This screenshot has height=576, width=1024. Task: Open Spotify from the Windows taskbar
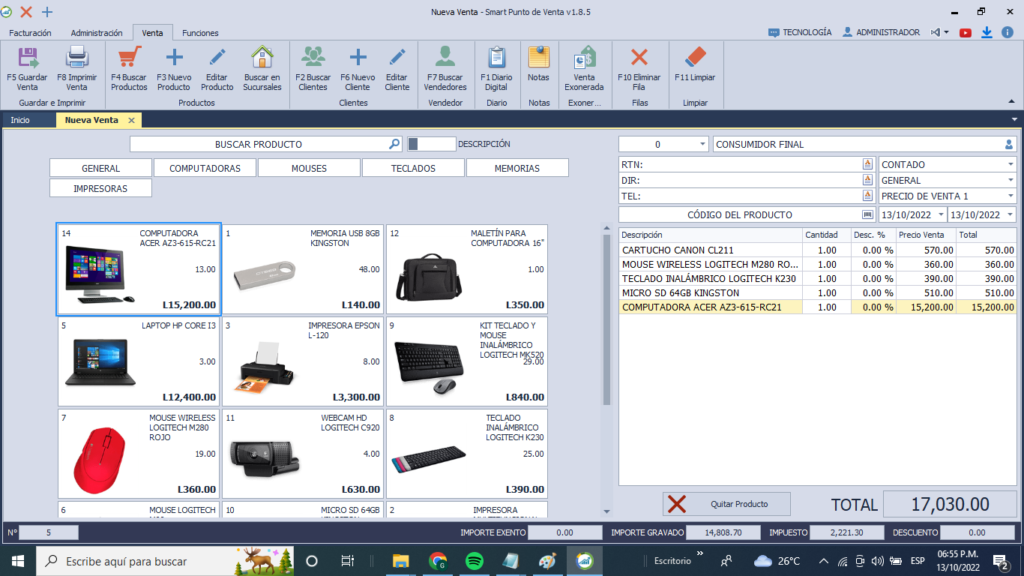click(x=474, y=561)
